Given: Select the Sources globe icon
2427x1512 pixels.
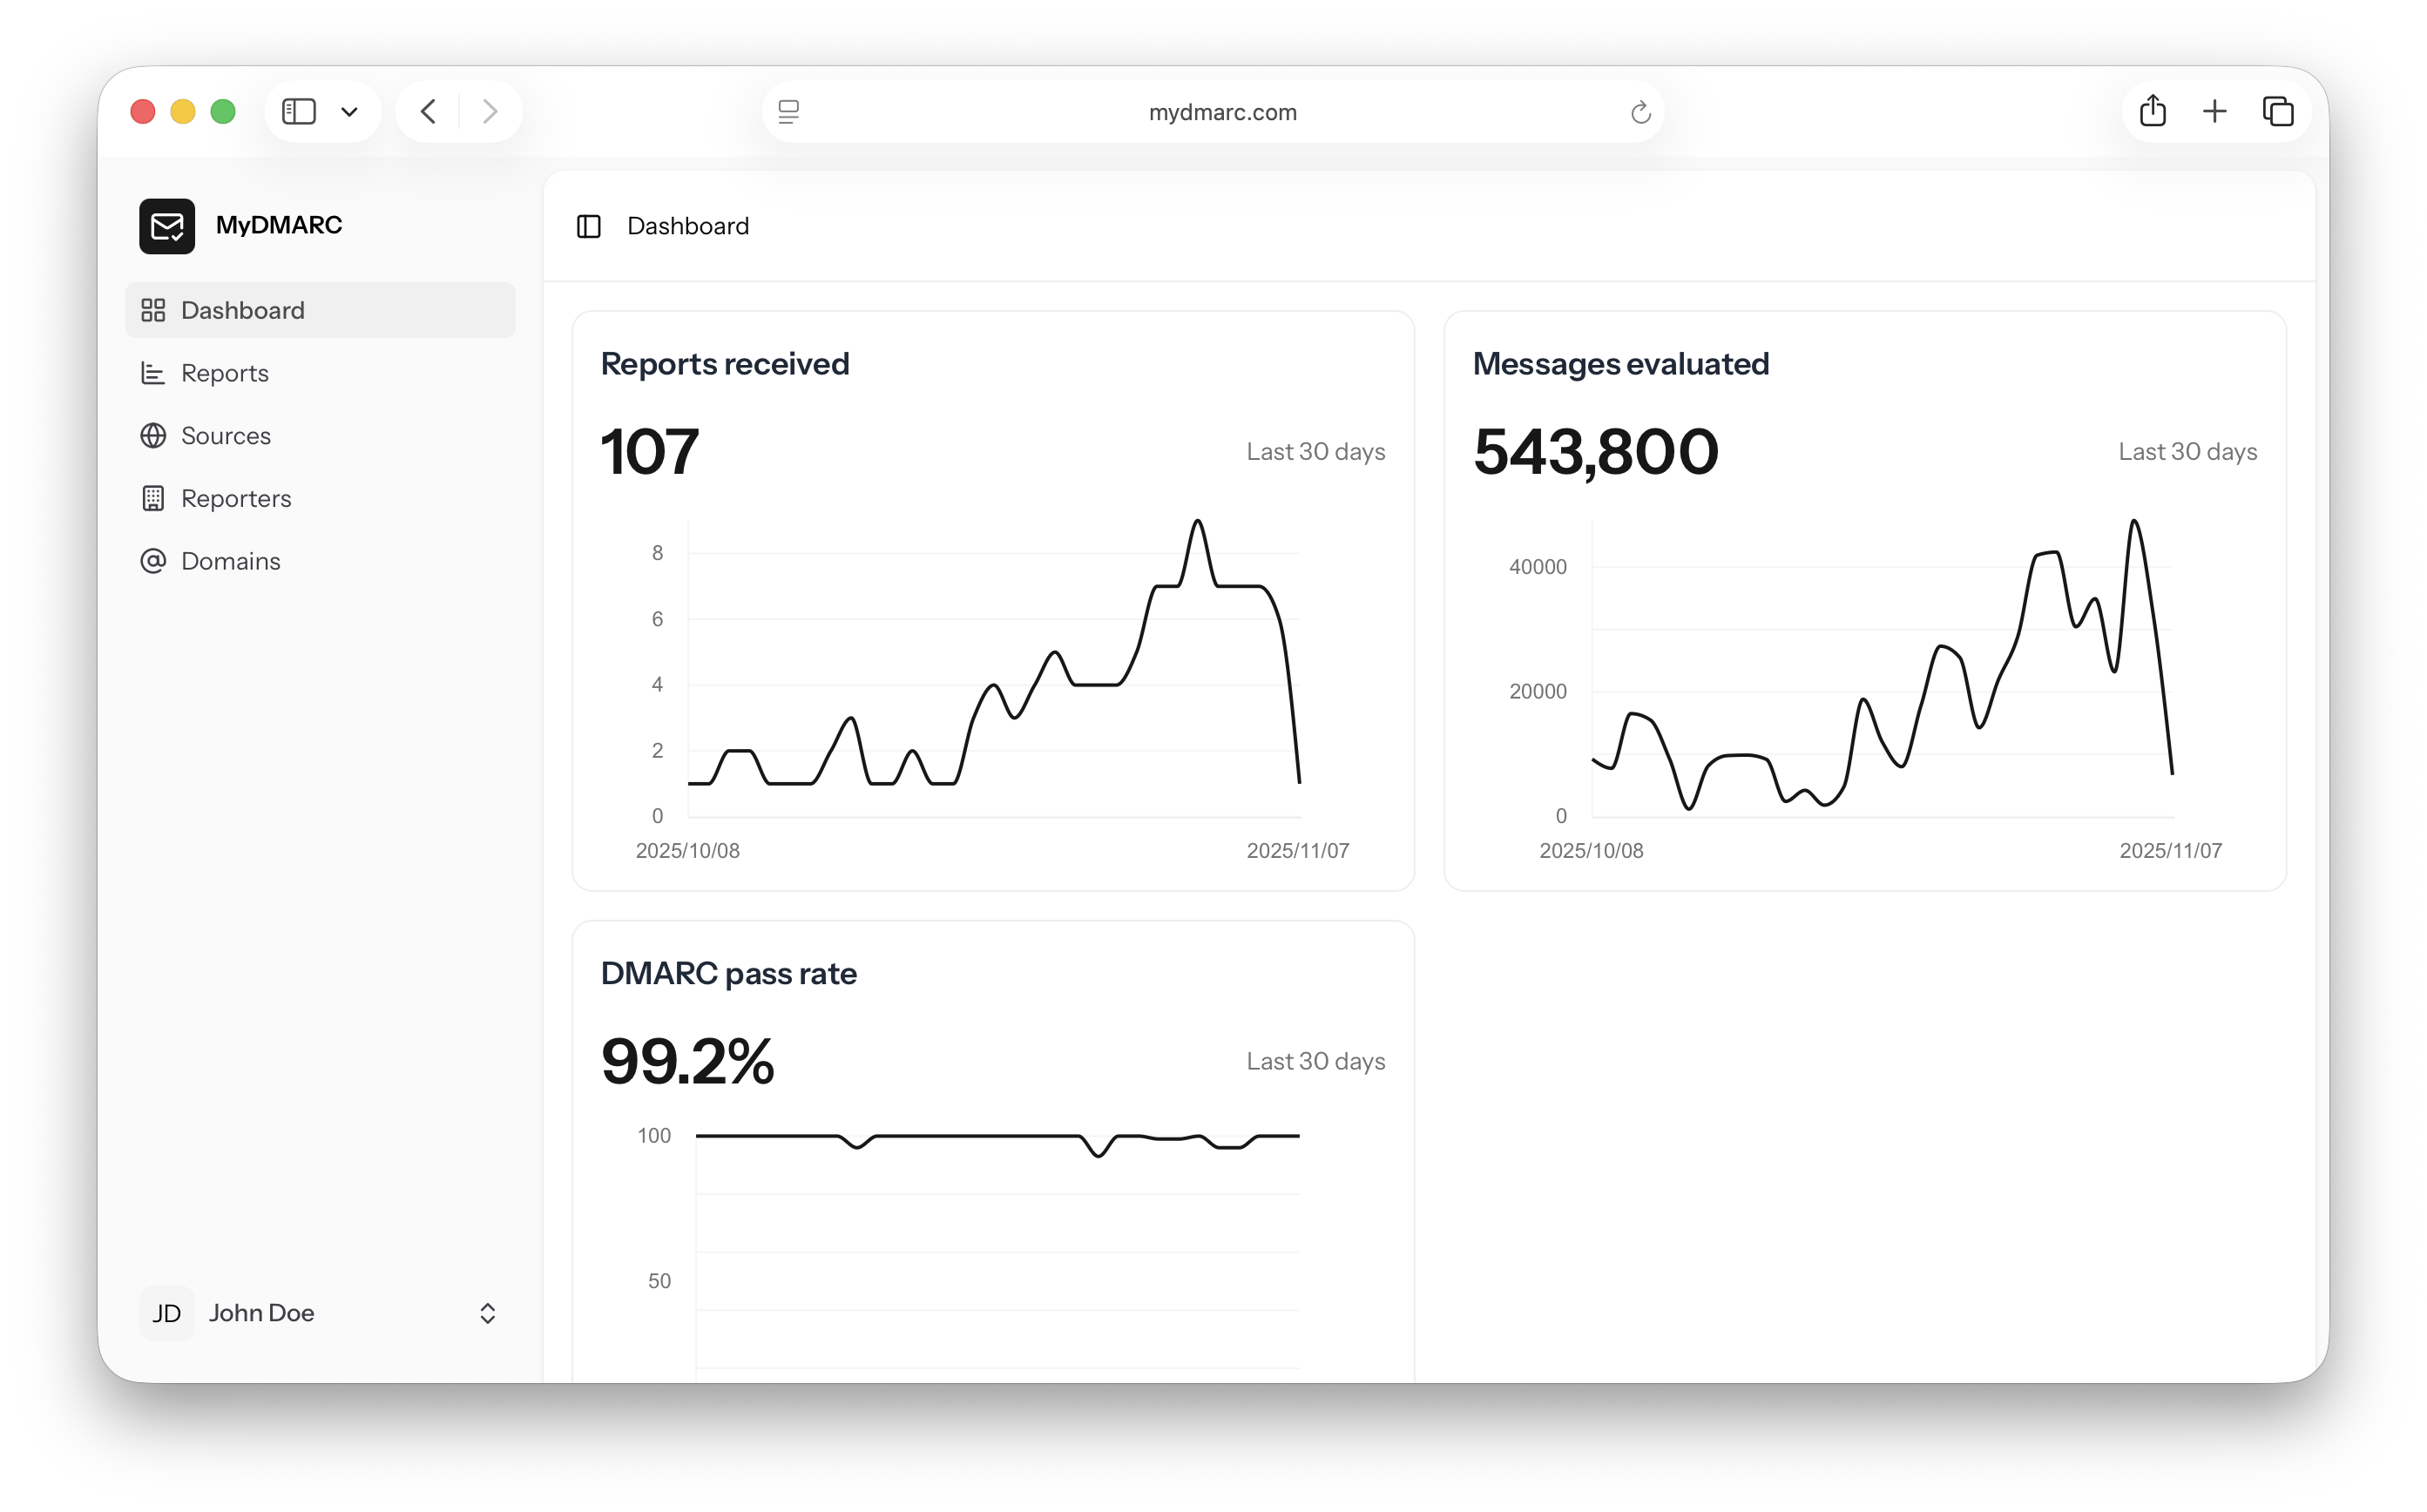Looking at the screenshot, I should pyautogui.click(x=153, y=435).
